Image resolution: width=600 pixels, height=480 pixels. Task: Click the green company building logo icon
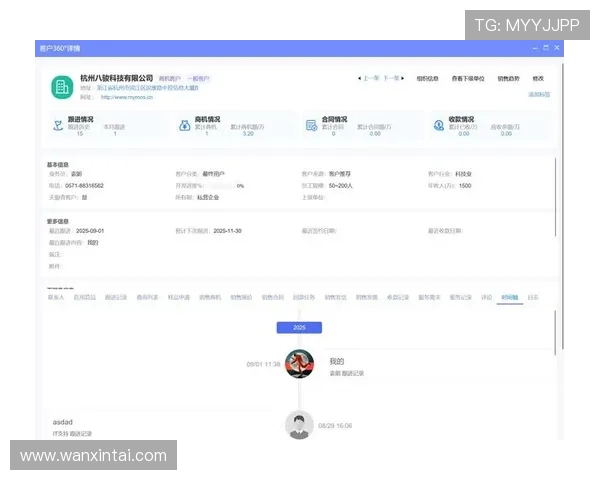62,87
